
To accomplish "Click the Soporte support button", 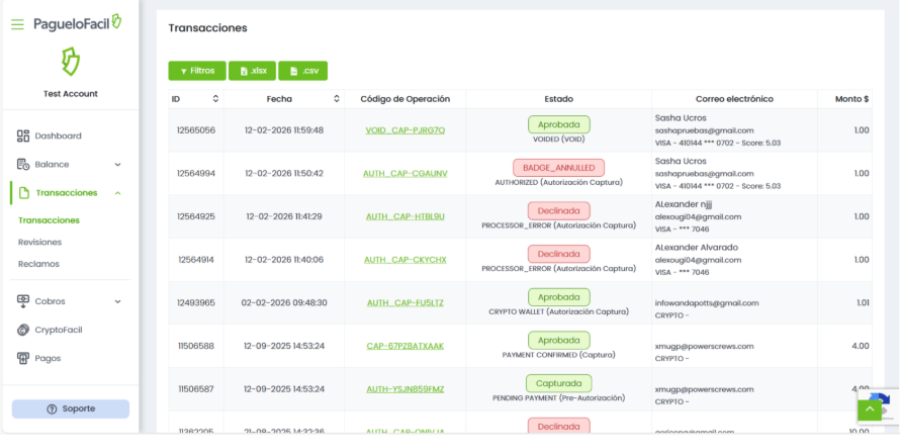I will click(70, 409).
